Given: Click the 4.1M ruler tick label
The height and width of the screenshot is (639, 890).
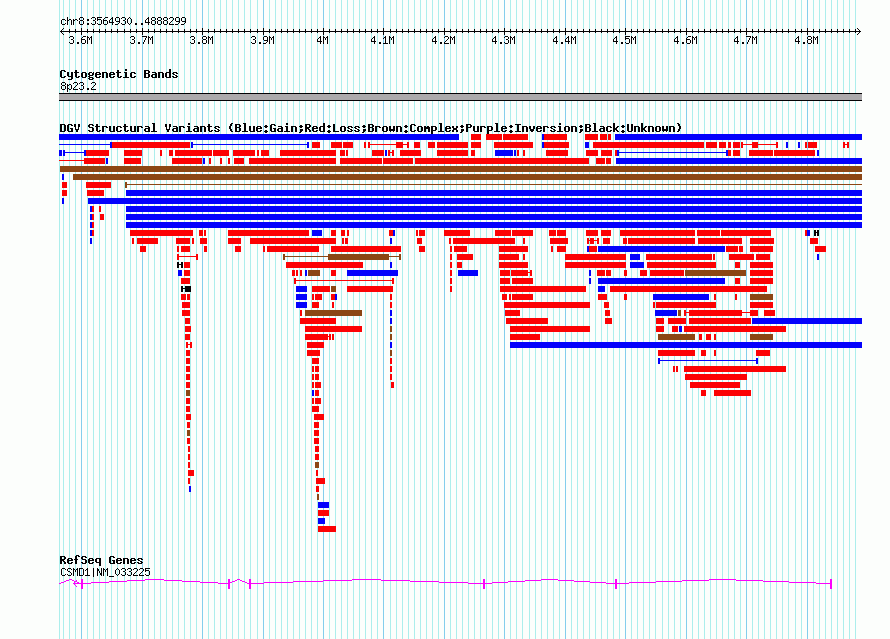Looking at the screenshot, I should [383, 40].
